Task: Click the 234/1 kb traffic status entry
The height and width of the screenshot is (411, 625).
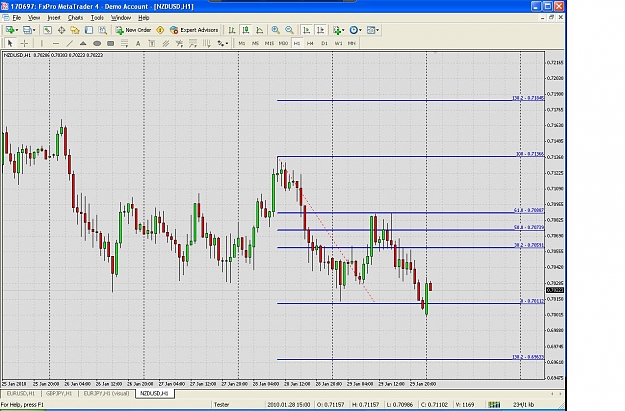Action: coord(523,405)
